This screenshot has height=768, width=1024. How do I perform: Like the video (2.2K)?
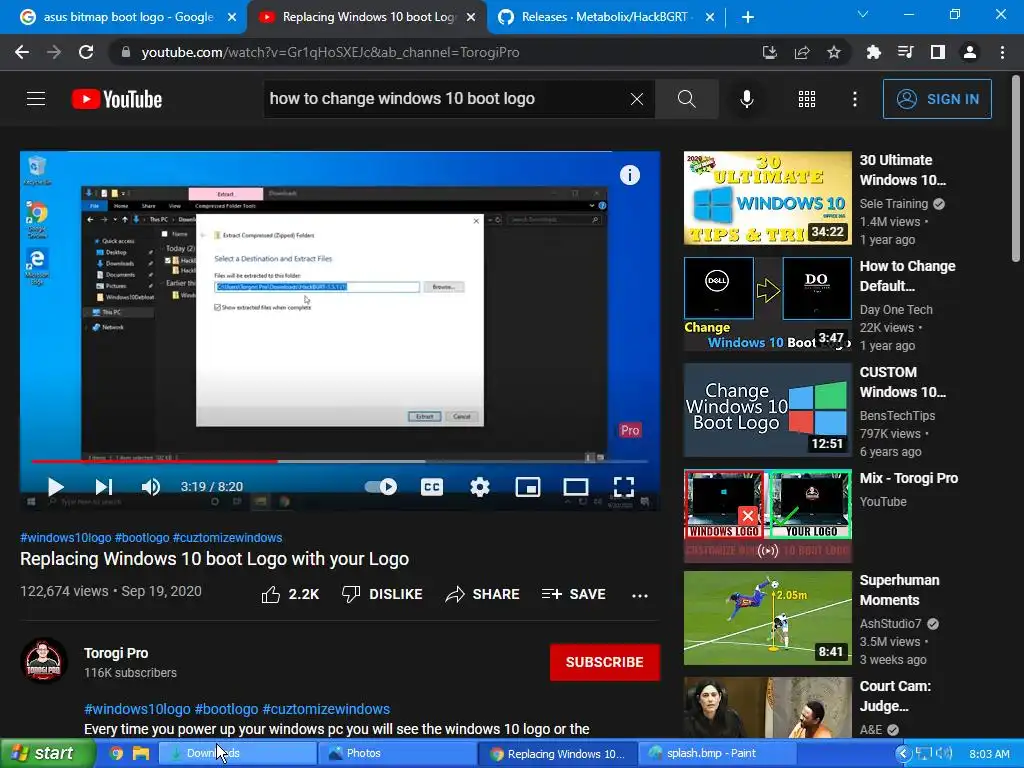[x=290, y=594]
